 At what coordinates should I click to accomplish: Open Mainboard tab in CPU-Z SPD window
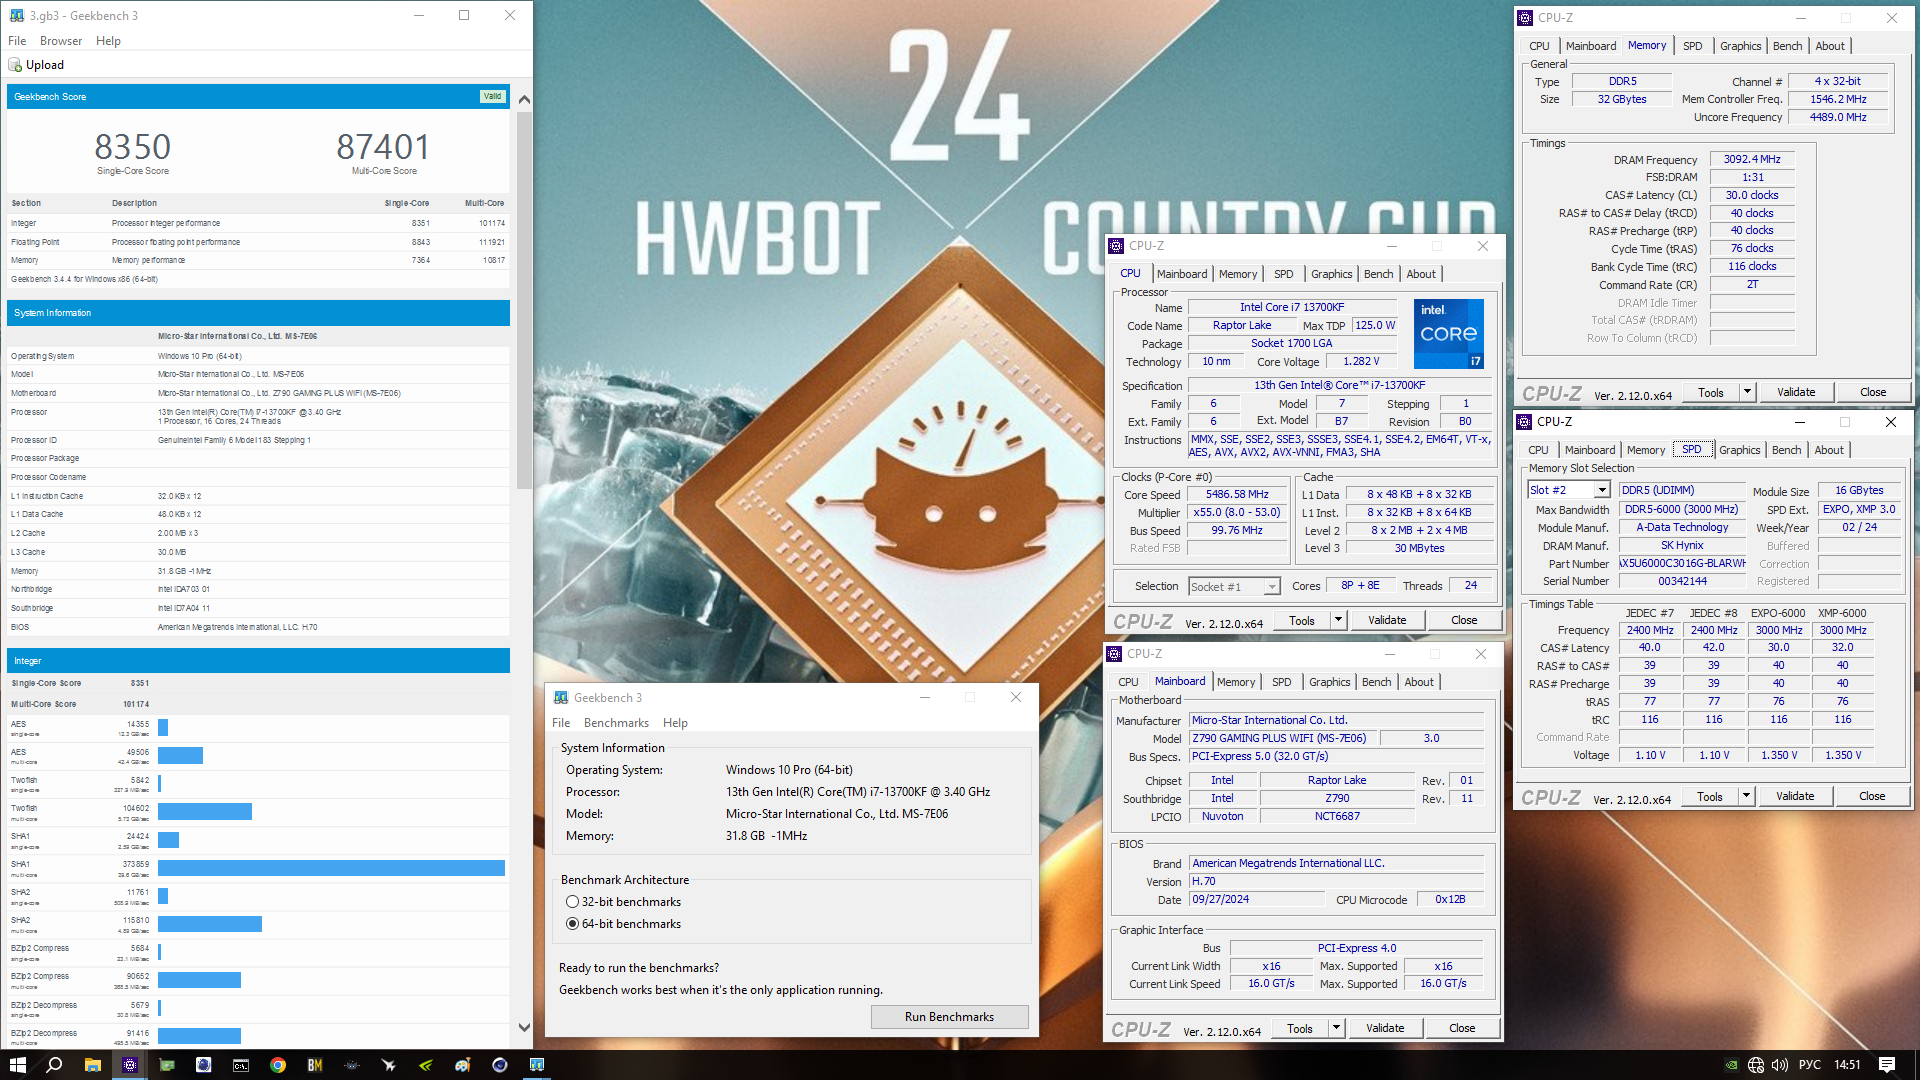pos(1590,450)
